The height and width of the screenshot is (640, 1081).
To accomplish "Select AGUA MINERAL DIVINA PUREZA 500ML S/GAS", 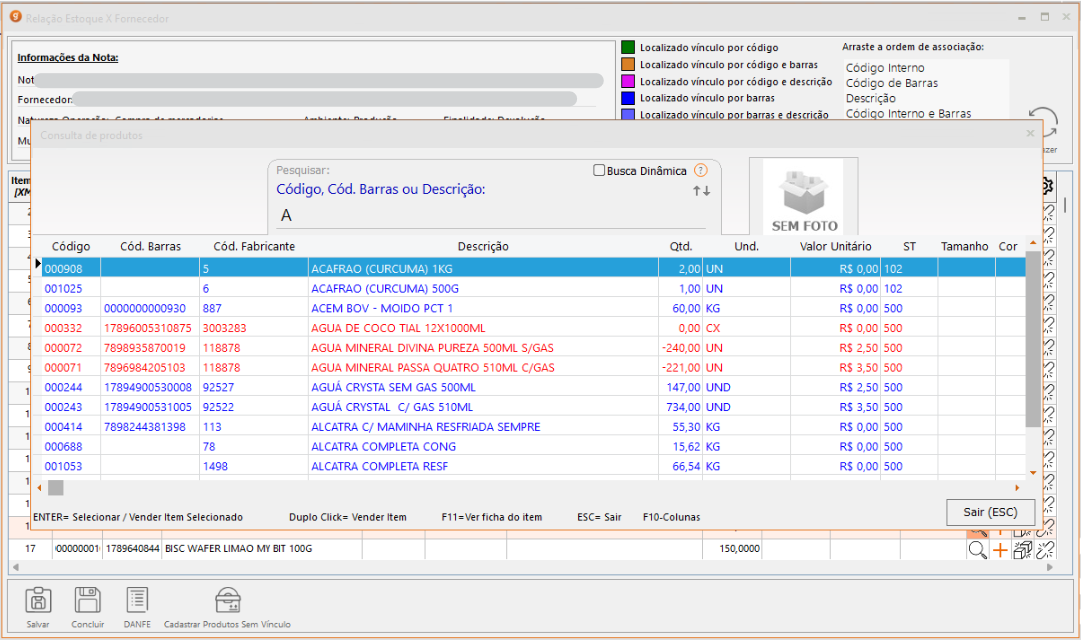I will [534, 348].
